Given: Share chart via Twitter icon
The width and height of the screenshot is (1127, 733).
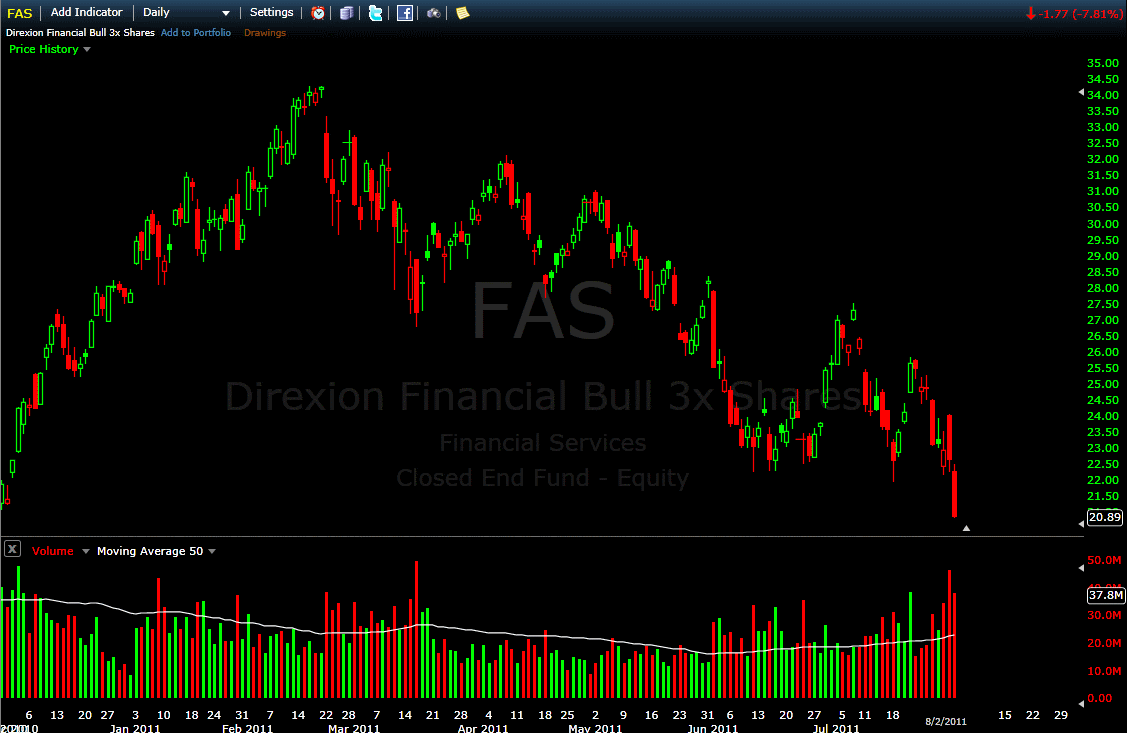Looking at the screenshot, I should (375, 12).
